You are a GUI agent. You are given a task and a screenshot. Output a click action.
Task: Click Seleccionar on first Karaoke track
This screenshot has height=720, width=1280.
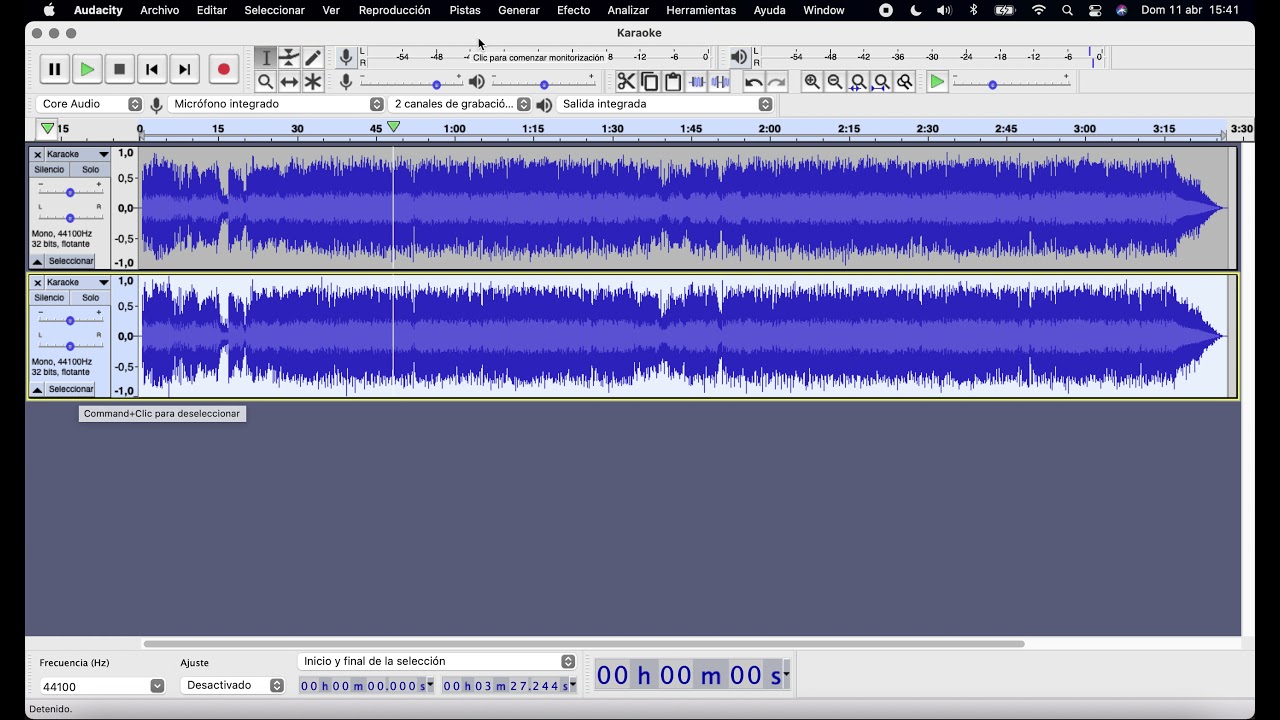click(x=71, y=261)
